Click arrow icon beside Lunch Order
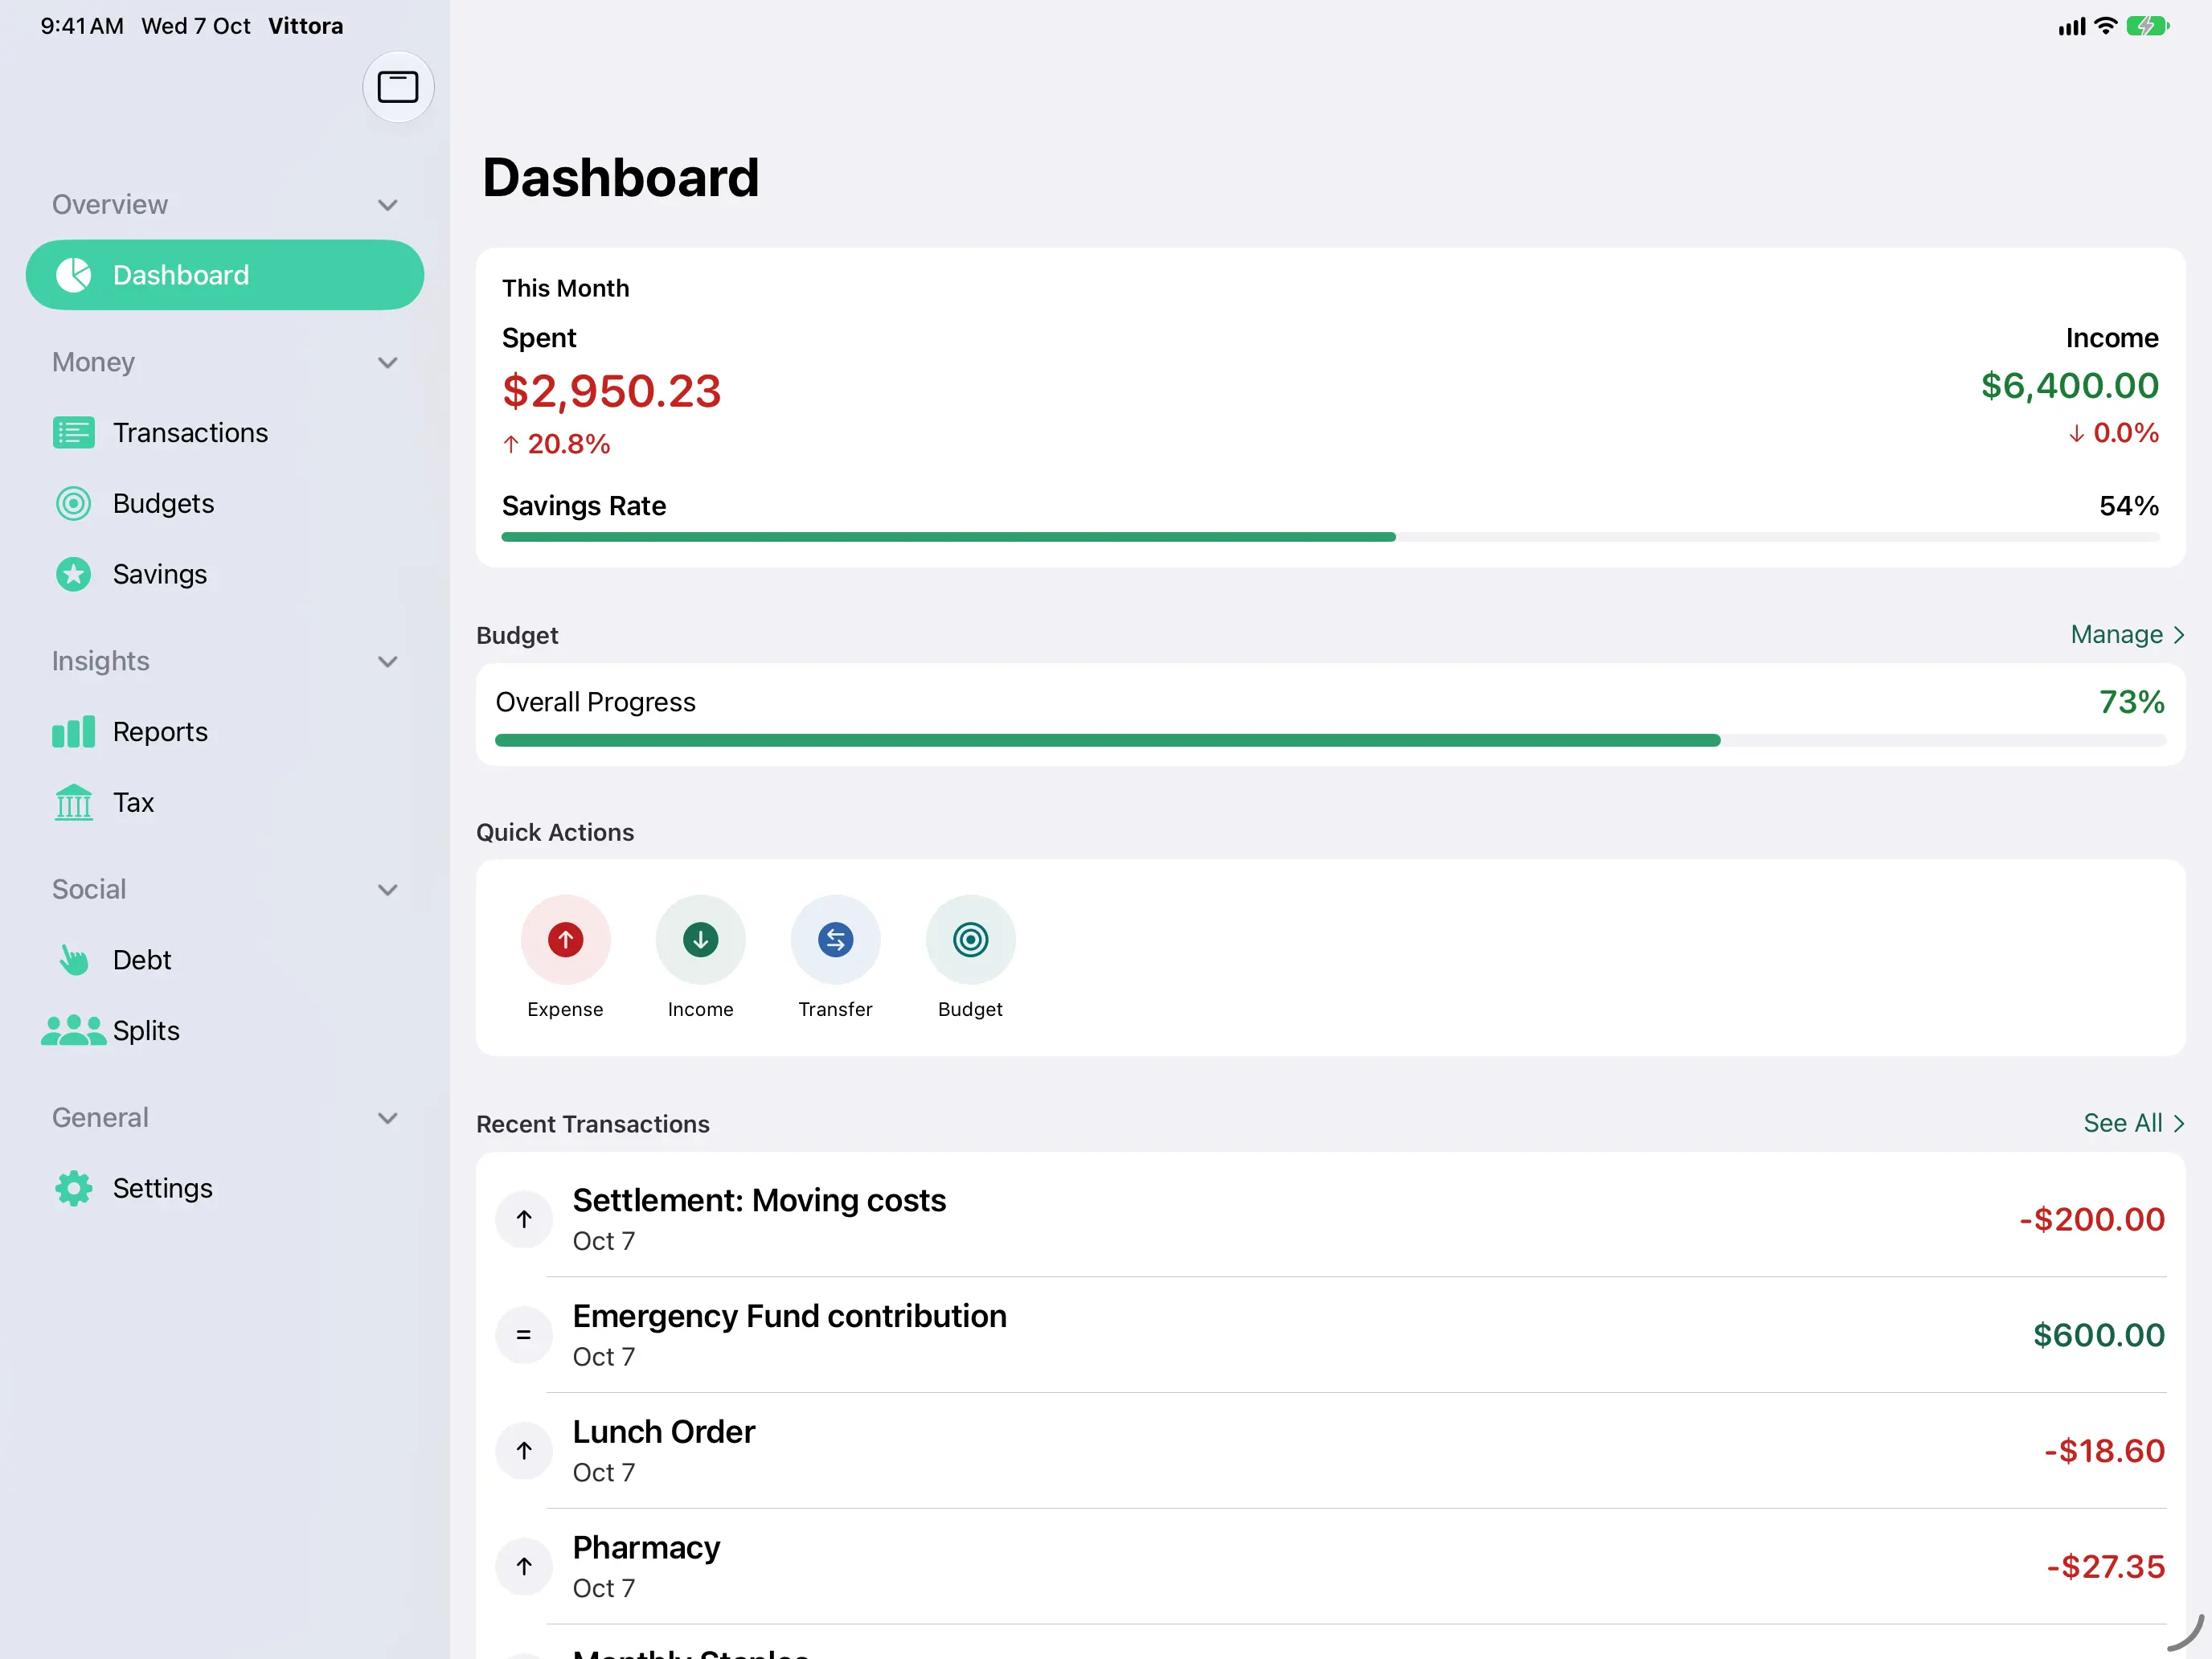The height and width of the screenshot is (1659, 2212). [x=524, y=1451]
